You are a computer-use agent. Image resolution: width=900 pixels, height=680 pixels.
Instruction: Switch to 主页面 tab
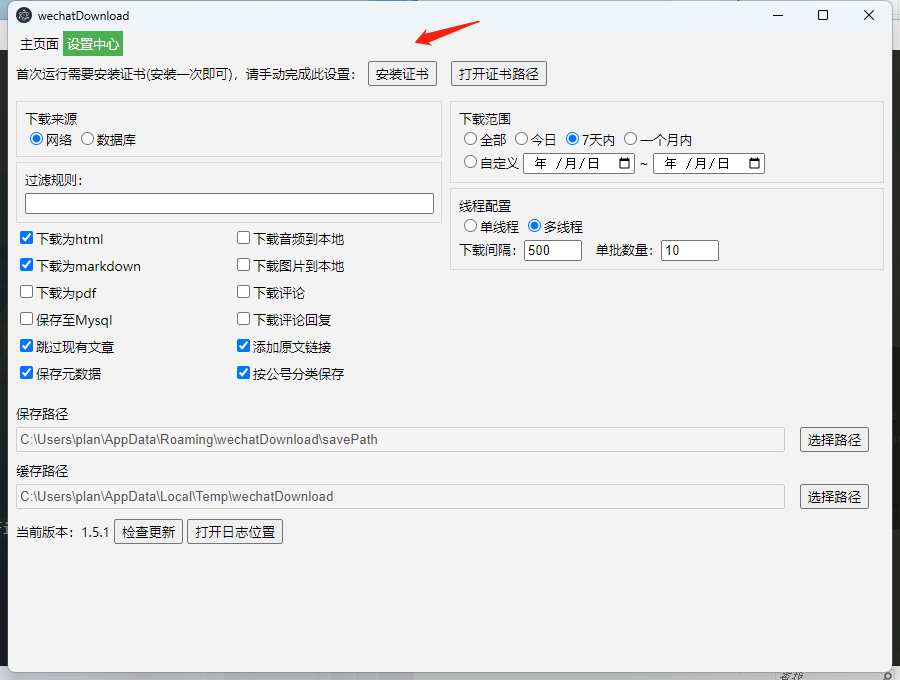tap(39, 44)
